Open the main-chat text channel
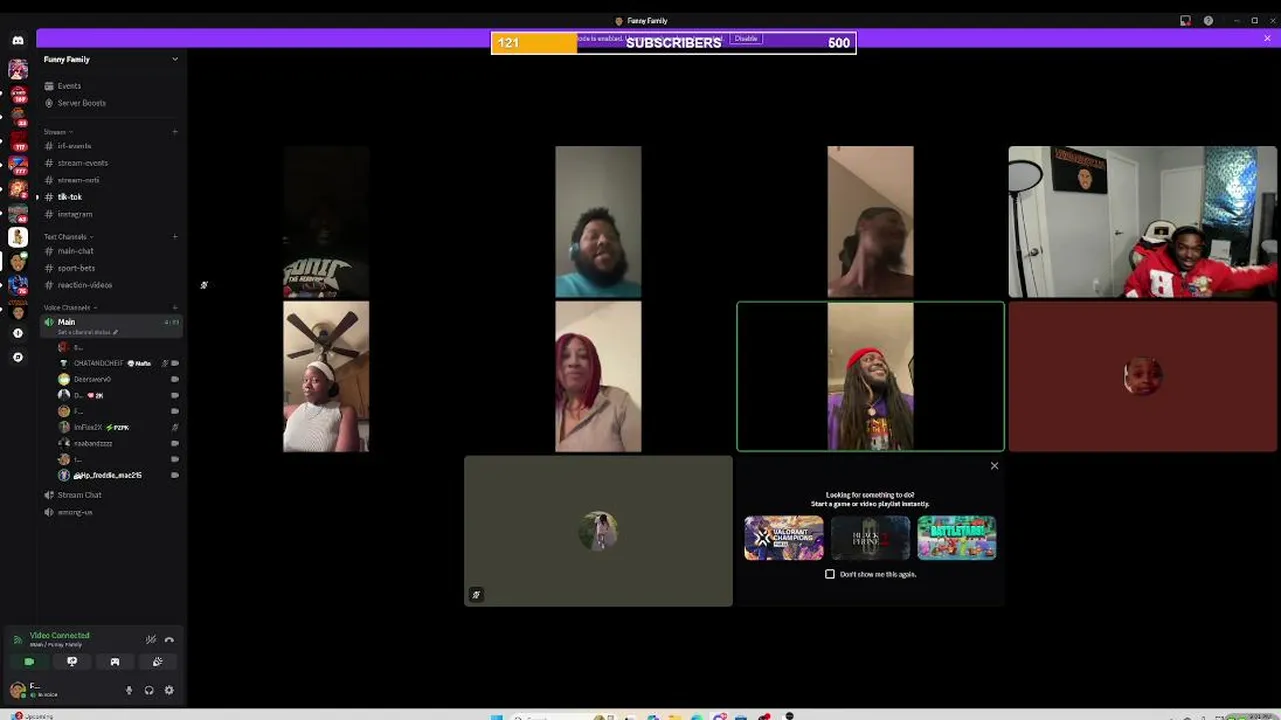The image size is (1281, 720). coord(110,251)
